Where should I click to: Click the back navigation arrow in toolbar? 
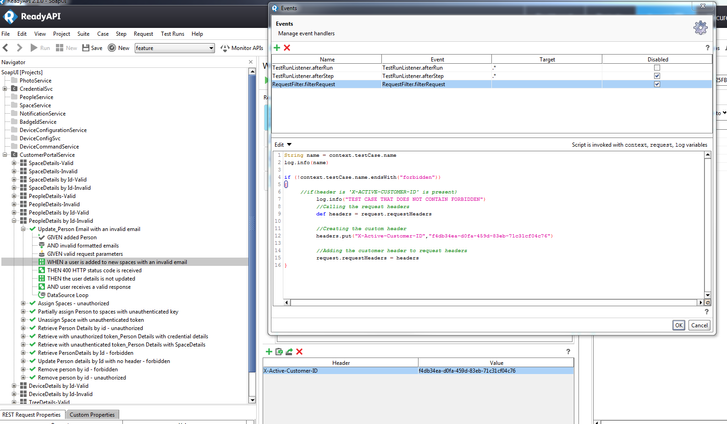(x=6, y=48)
